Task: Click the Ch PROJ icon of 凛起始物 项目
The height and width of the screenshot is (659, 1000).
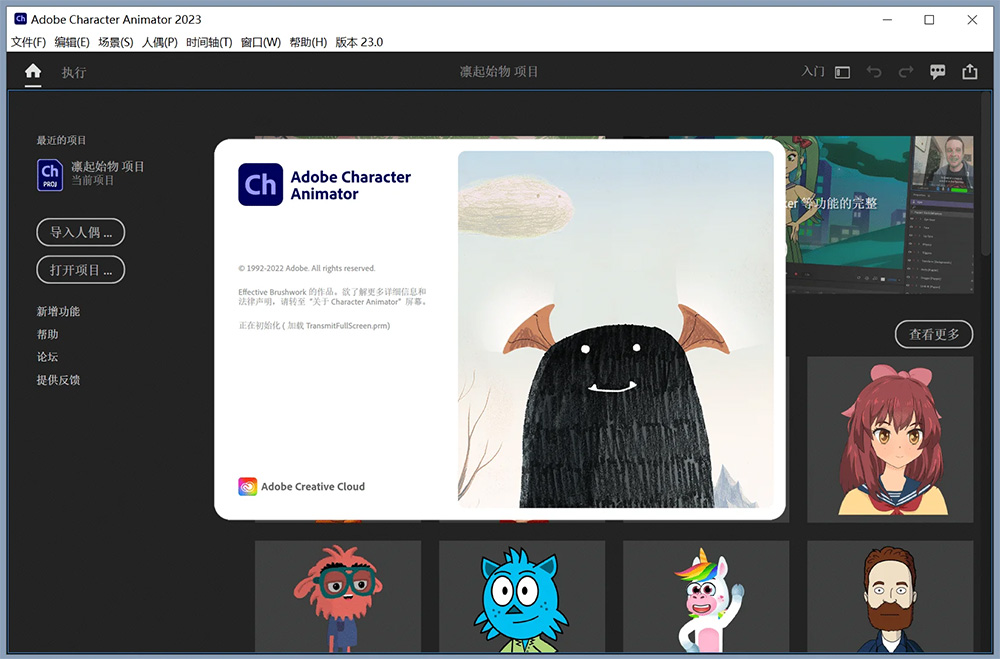Action: click(x=49, y=175)
